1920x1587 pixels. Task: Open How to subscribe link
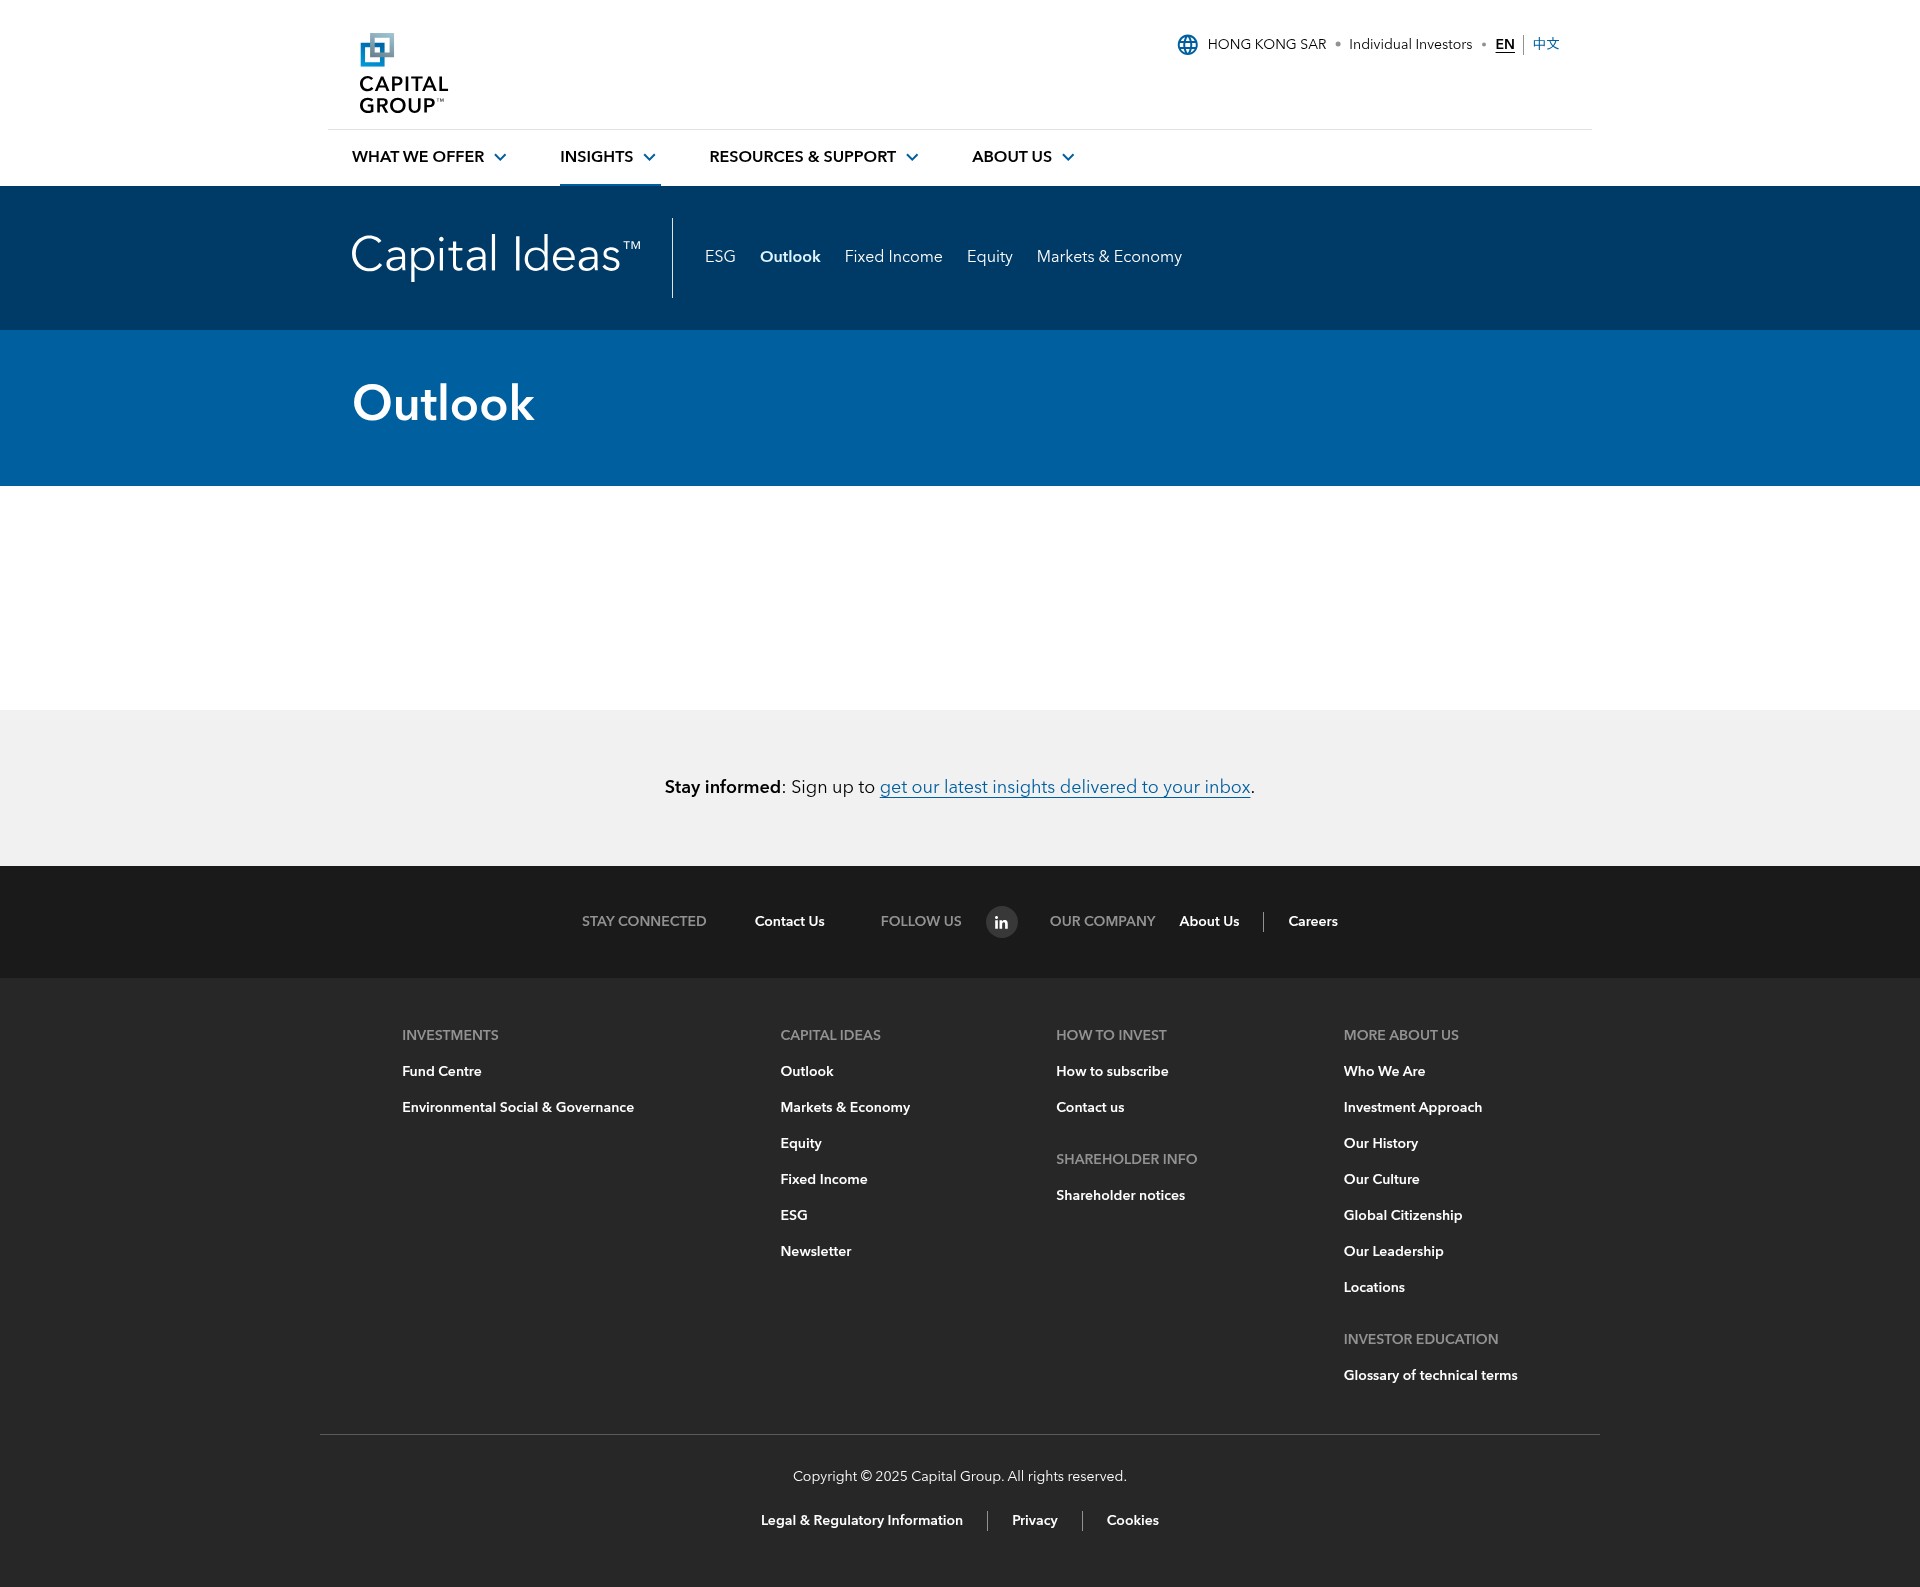pos(1112,1071)
